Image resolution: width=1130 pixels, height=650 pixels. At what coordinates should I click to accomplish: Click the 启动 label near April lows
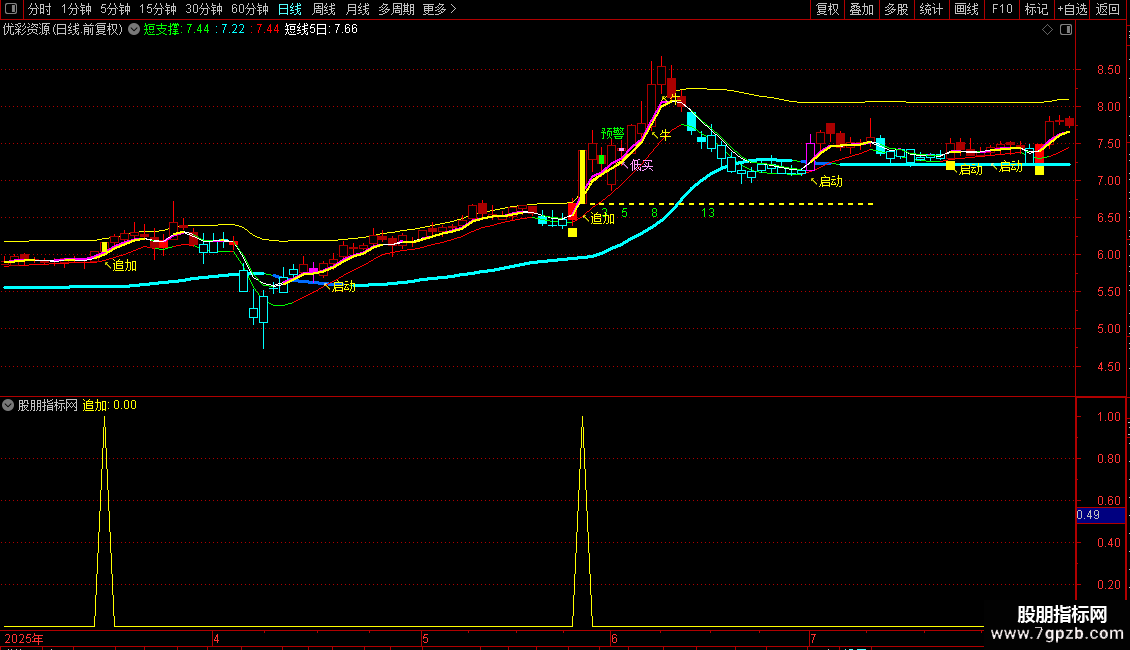[x=344, y=287]
